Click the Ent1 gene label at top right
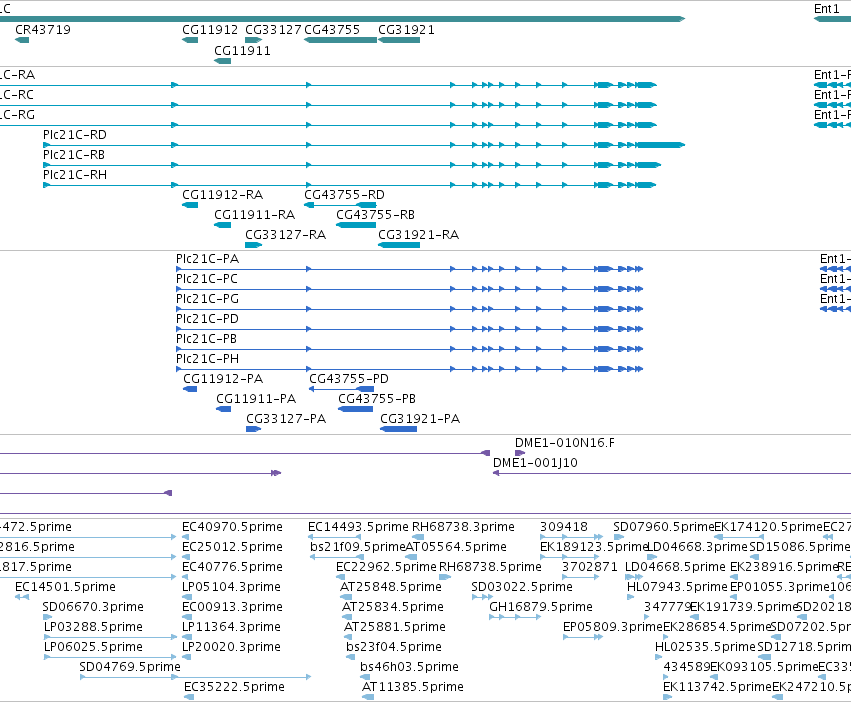Viewport: 851px width, 702px height. click(x=827, y=9)
